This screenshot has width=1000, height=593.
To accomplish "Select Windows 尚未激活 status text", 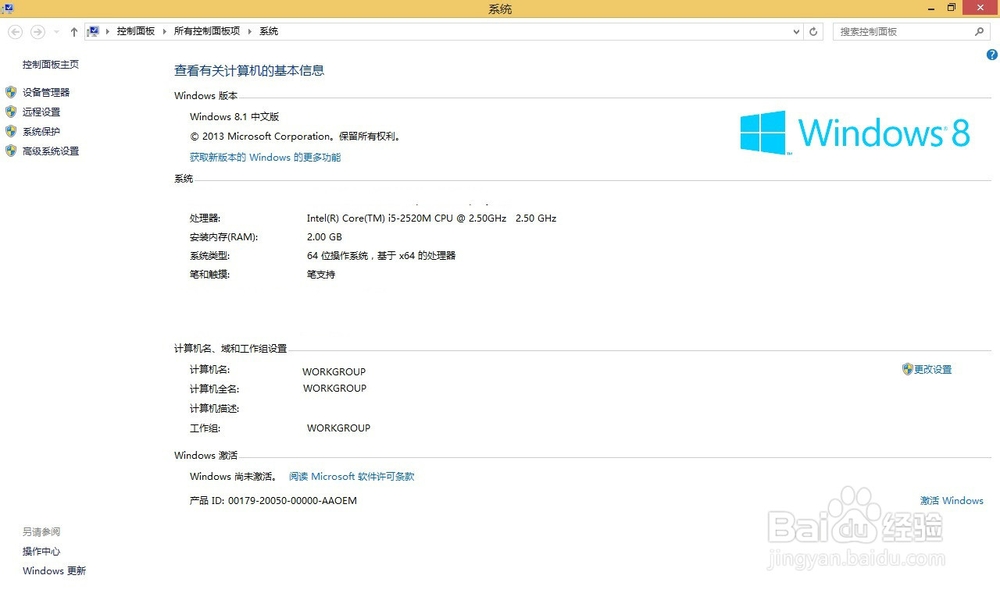I will point(232,476).
